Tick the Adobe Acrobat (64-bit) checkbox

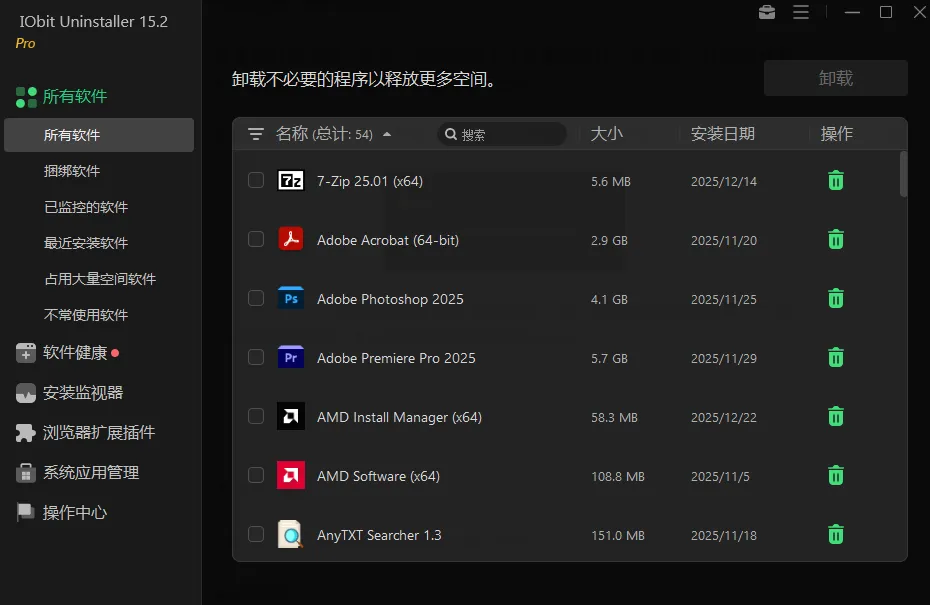click(256, 239)
